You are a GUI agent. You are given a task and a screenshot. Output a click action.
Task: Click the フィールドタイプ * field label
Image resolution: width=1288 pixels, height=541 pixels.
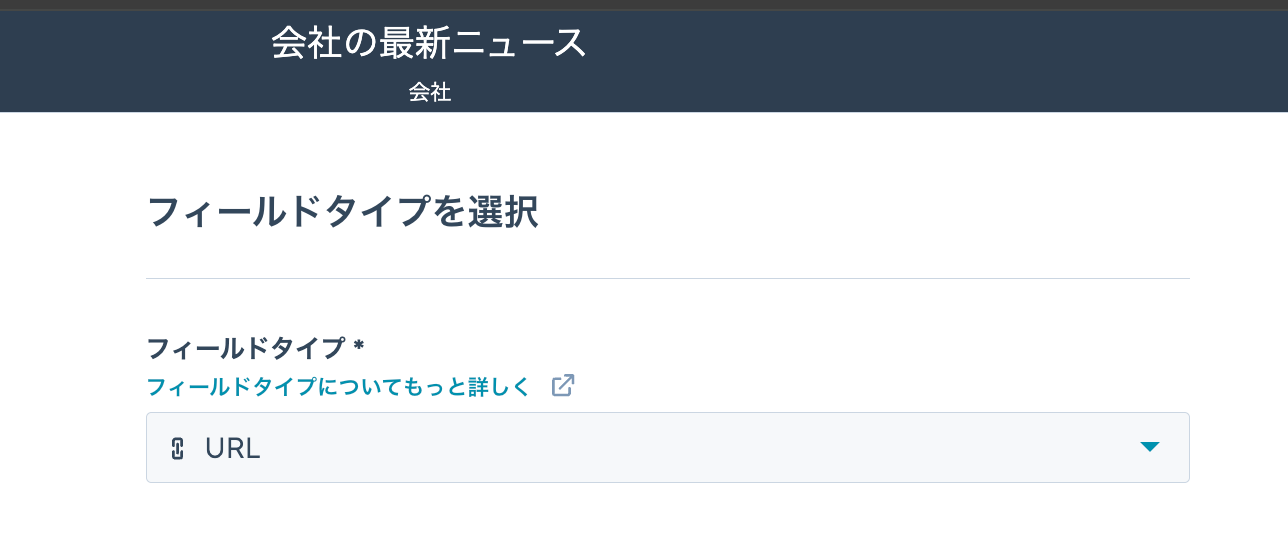click(x=255, y=348)
